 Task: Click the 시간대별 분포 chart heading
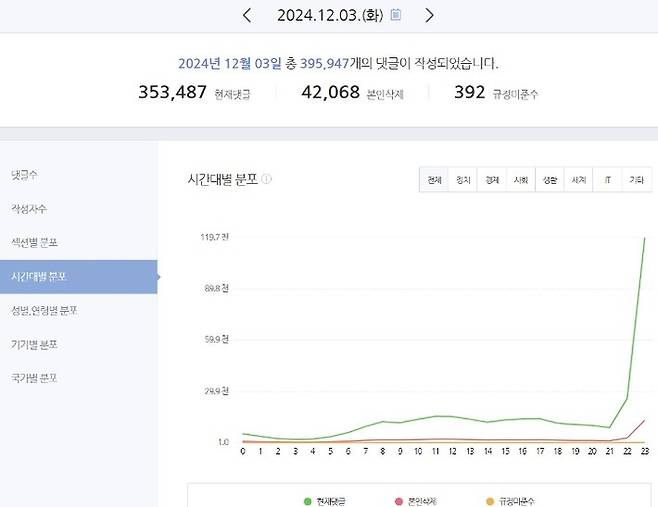point(223,180)
